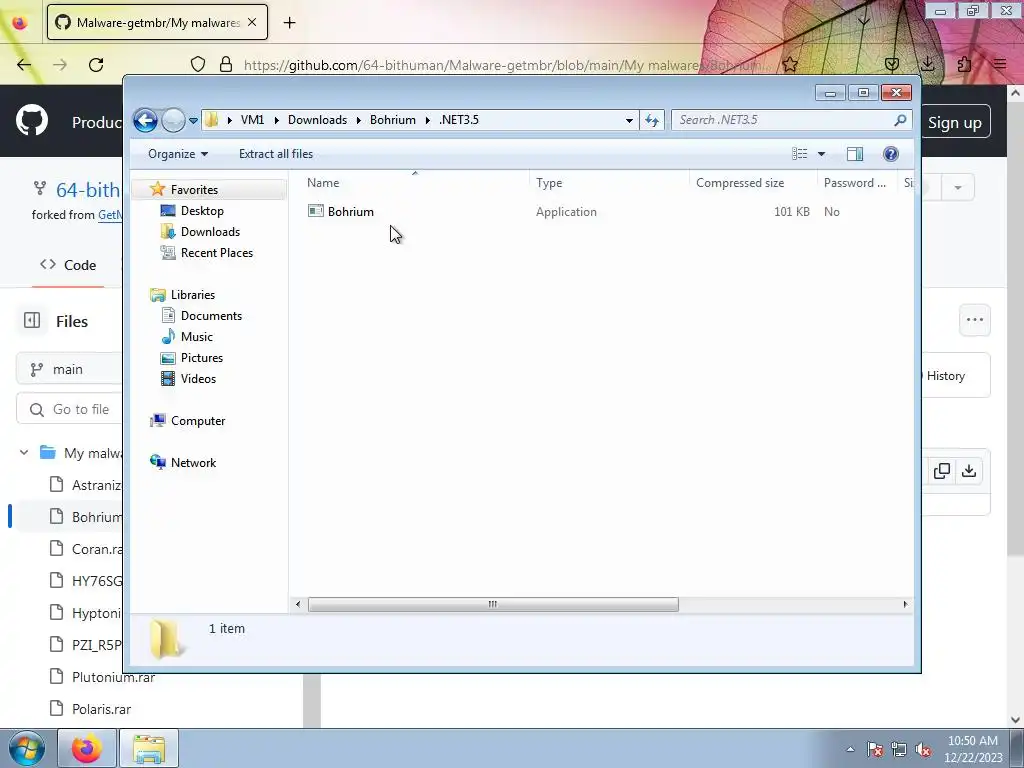Open Favorites in the navigation pane
This screenshot has width=1024, height=768.
coord(194,189)
